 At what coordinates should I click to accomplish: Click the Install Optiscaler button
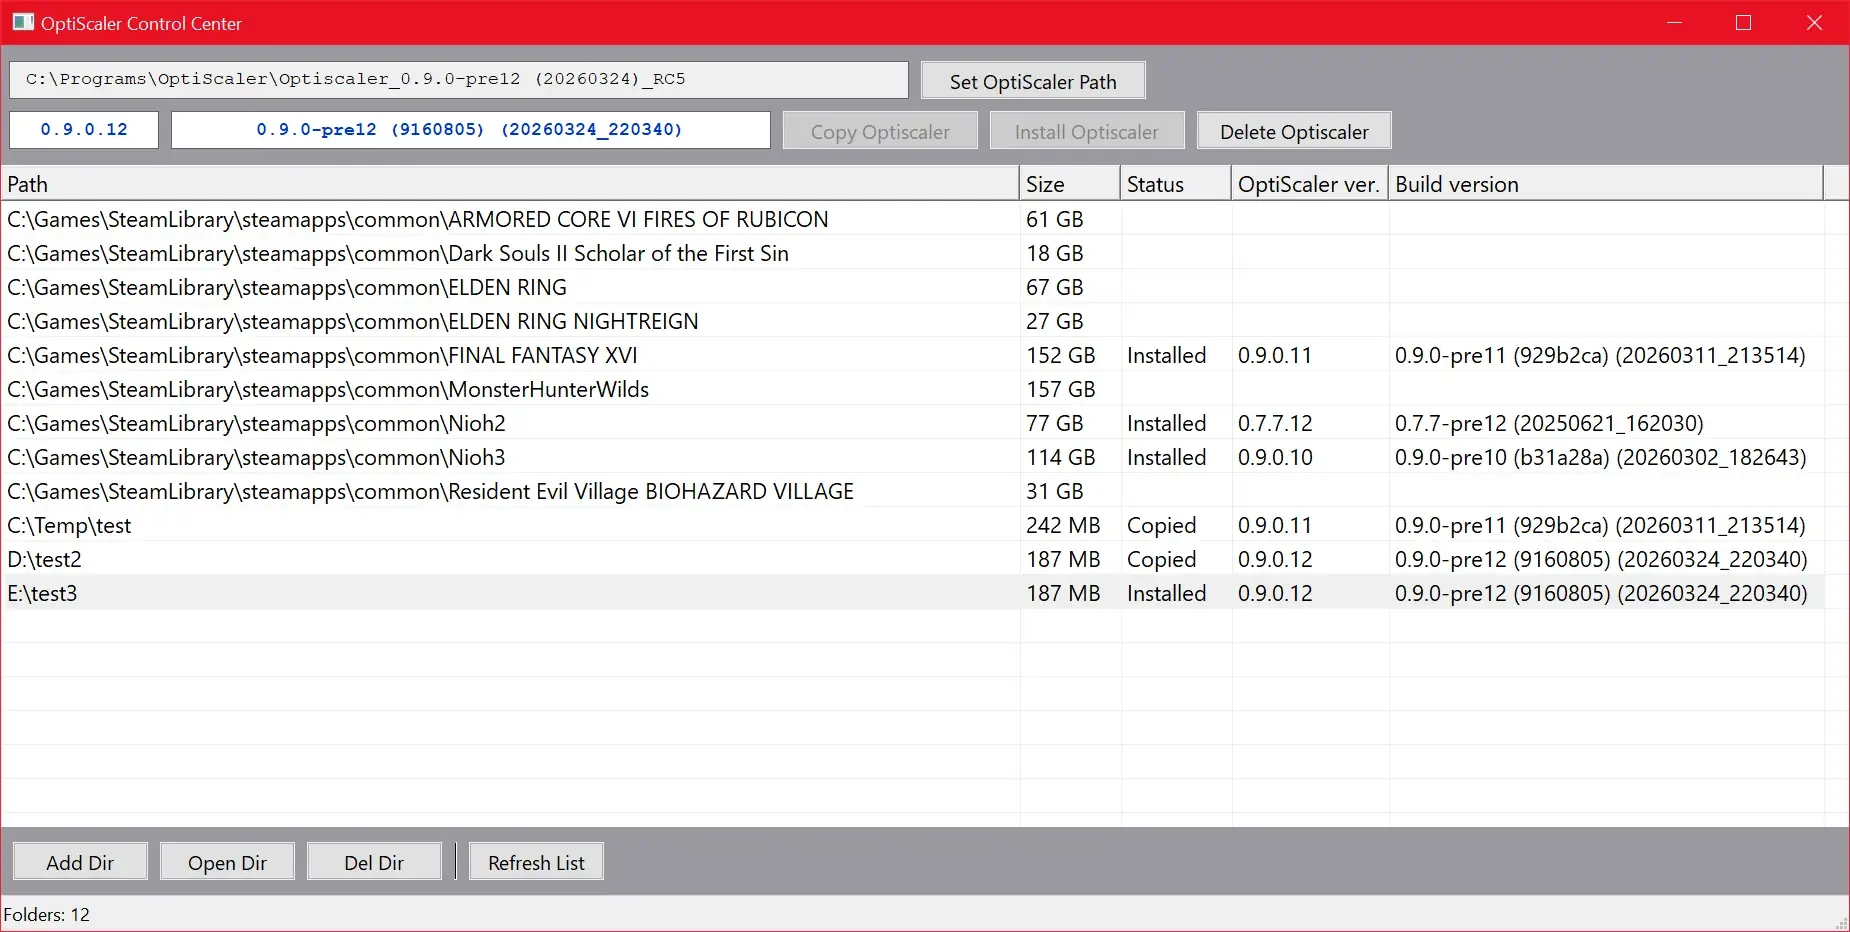(x=1087, y=131)
